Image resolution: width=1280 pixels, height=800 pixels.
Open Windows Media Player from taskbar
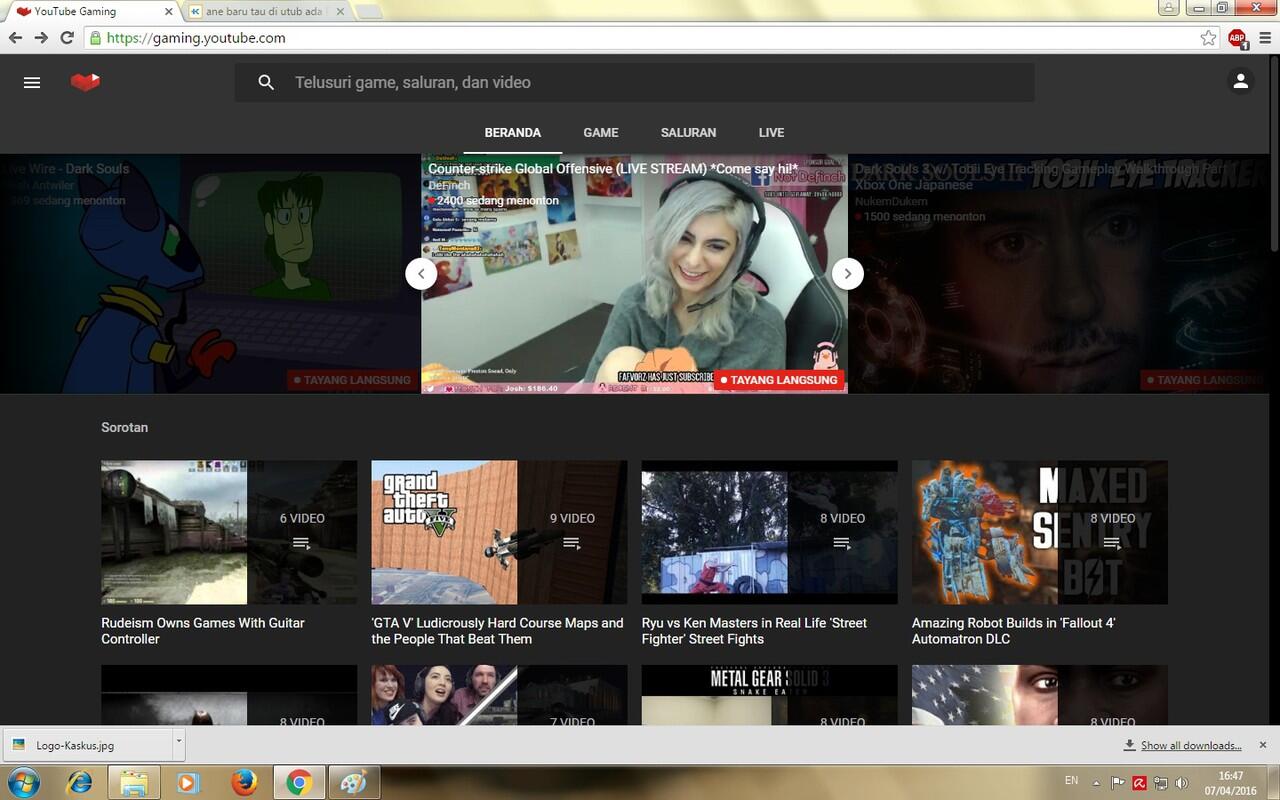click(x=189, y=782)
